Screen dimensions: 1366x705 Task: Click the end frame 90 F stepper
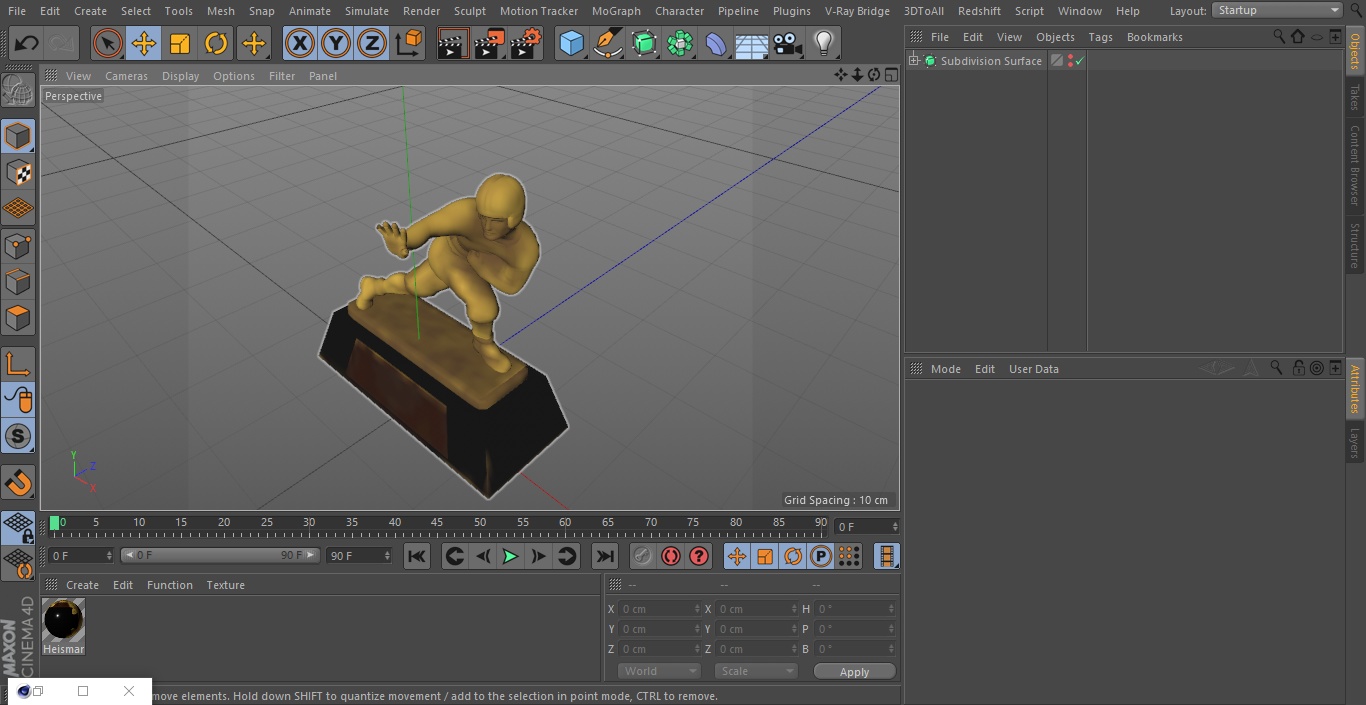[386, 555]
